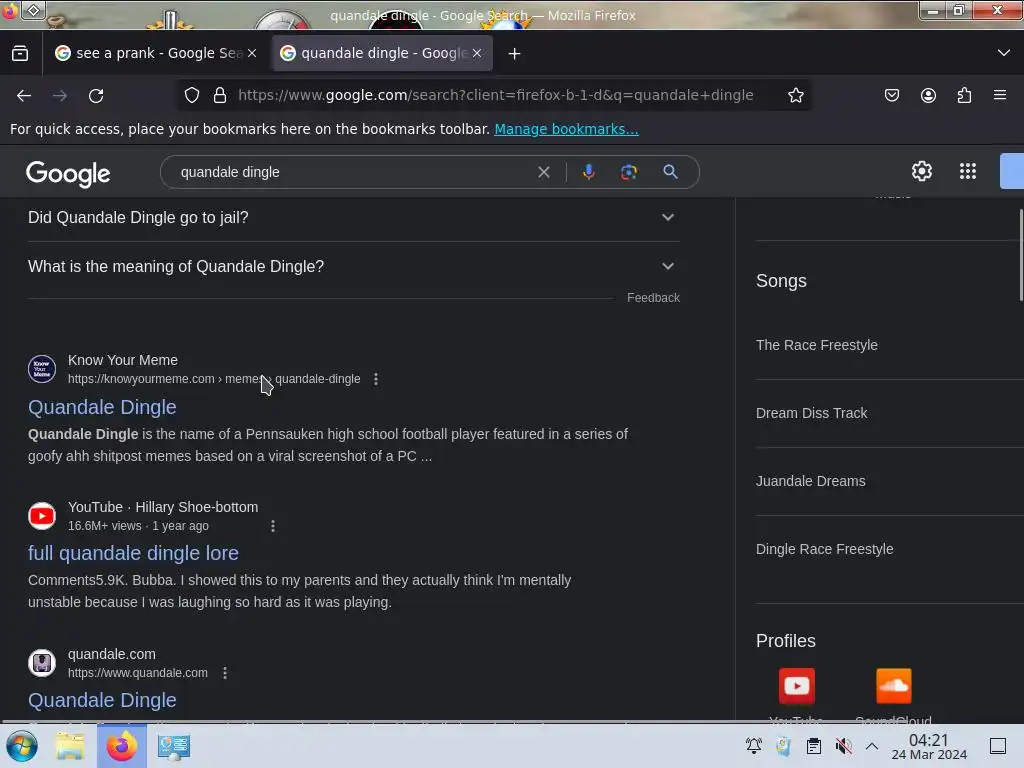Open the tracking protection shield icon
This screenshot has width=1024, height=768.
tap(192, 95)
